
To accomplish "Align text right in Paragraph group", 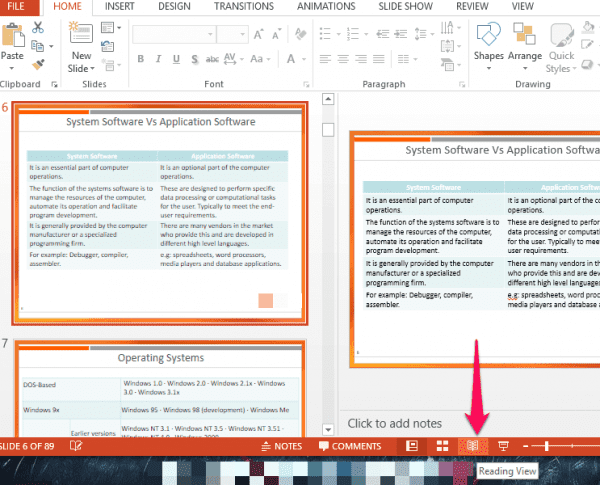I will [x=360, y=59].
